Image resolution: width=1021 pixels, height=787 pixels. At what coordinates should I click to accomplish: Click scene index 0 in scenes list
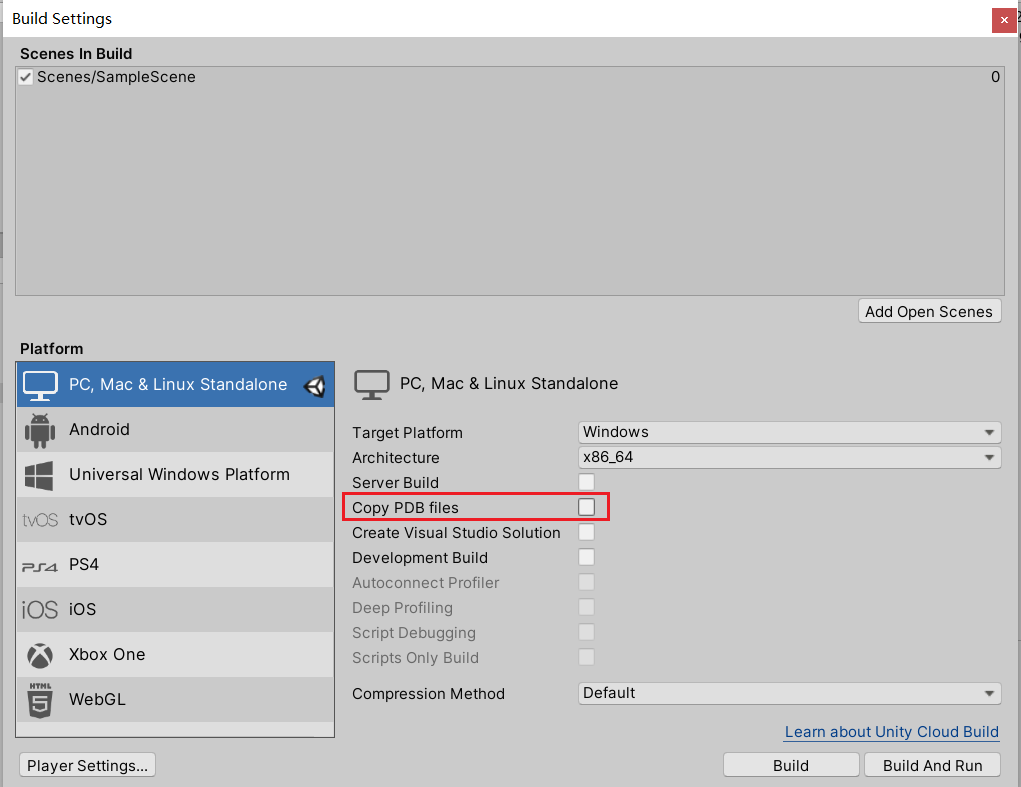click(x=995, y=77)
